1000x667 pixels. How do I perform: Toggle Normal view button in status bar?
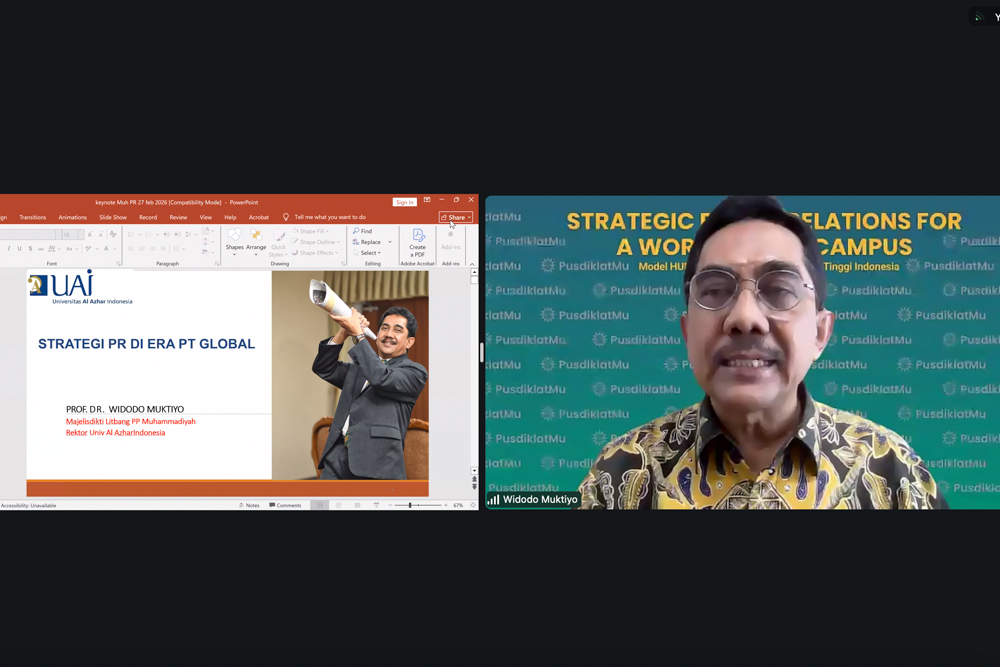(319, 505)
